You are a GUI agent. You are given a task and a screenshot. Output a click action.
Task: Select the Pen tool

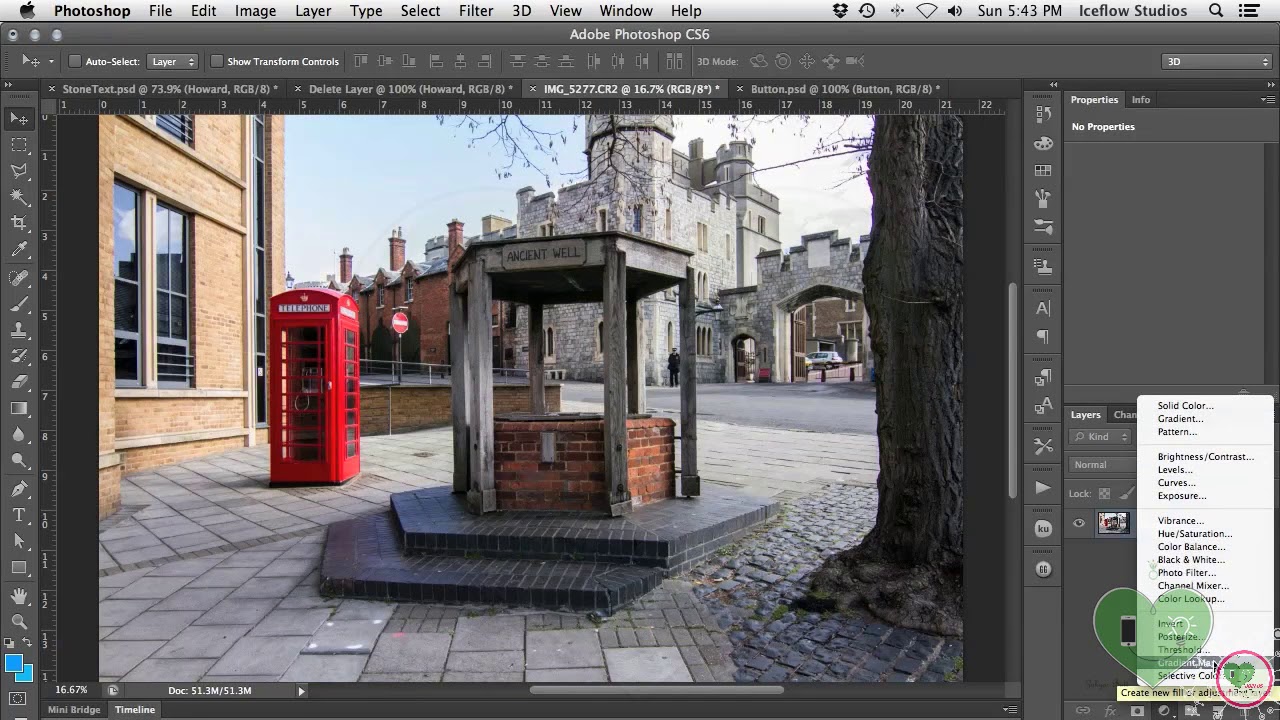click(x=19, y=489)
